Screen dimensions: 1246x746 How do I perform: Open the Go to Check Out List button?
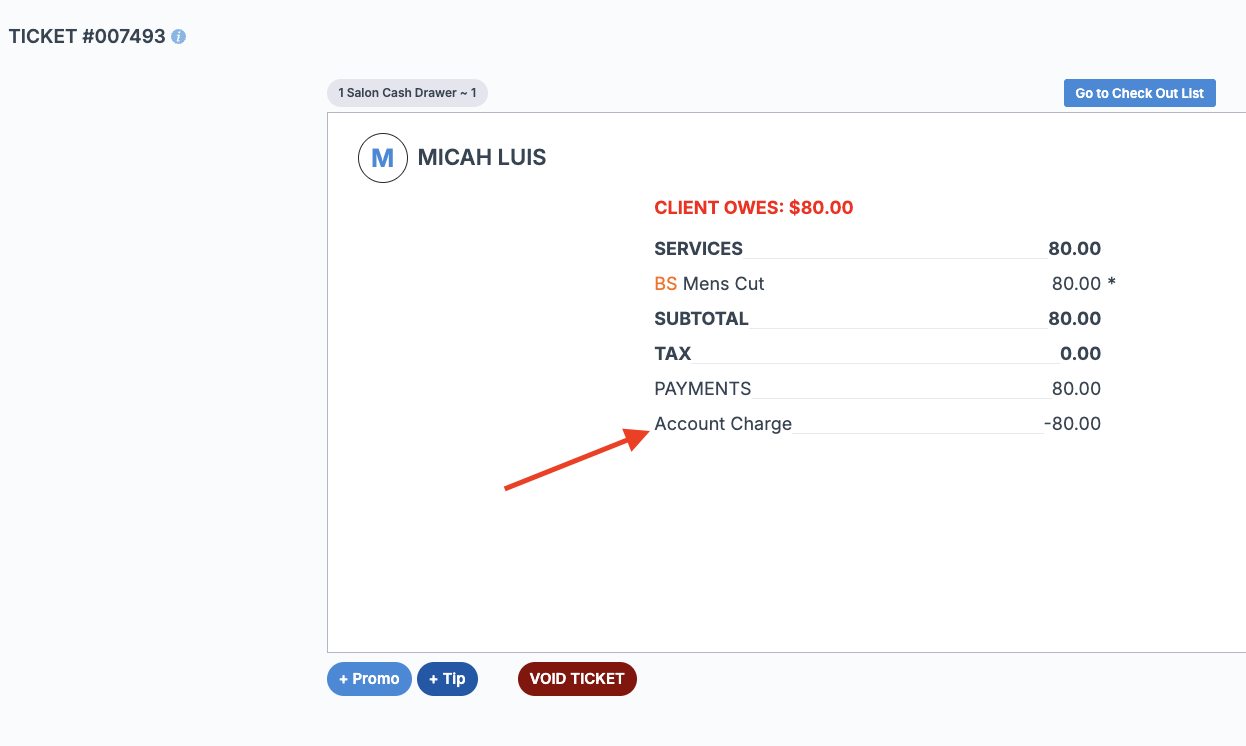tap(1139, 93)
